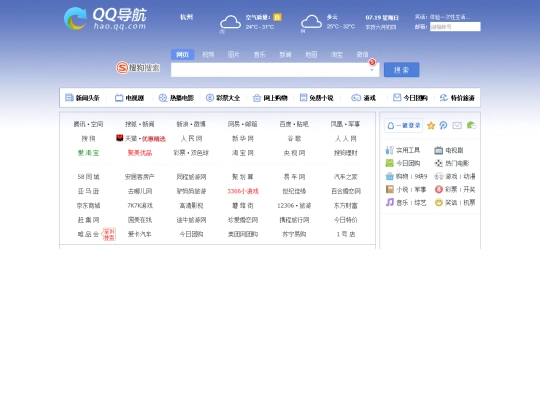Open the 新闻头条 news icon

tap(69, 98)
